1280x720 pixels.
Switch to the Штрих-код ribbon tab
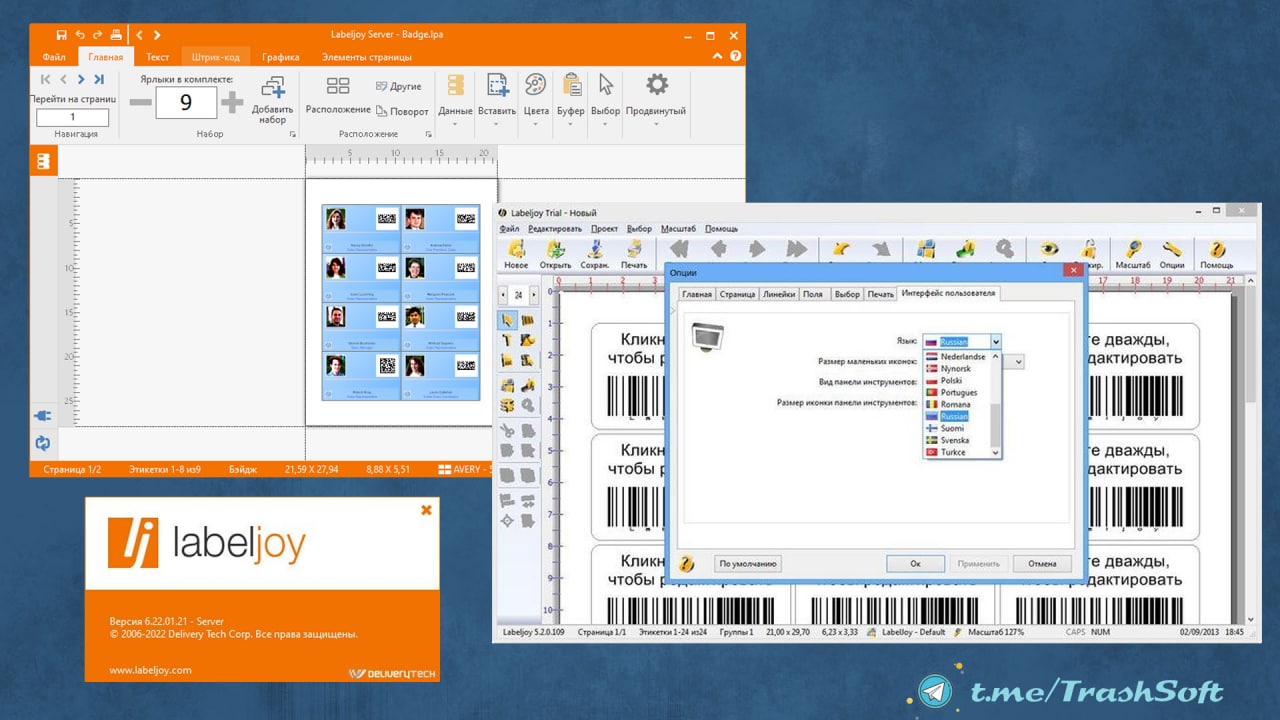click(214, 57)
